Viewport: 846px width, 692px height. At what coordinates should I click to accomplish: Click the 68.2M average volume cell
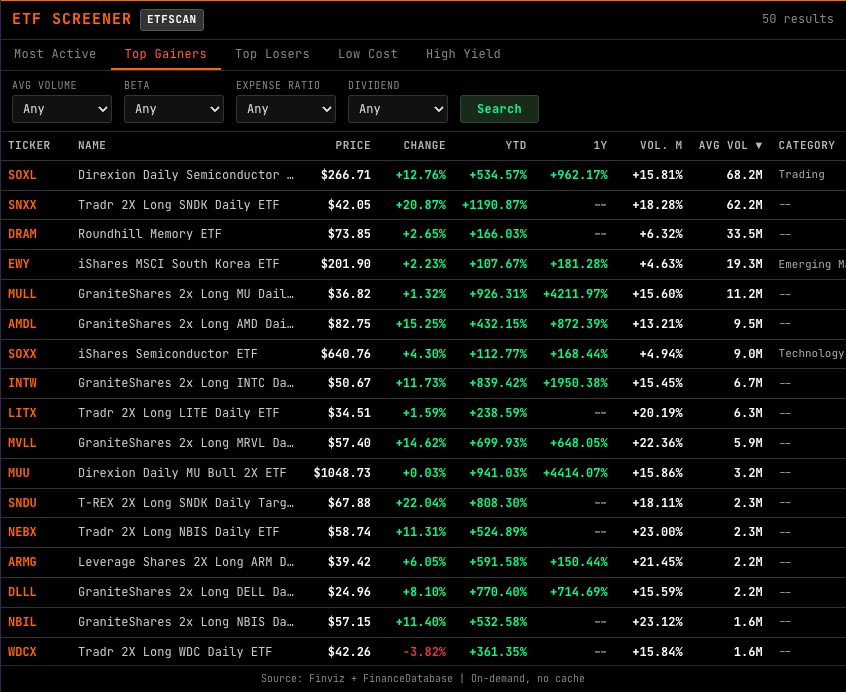745,175
